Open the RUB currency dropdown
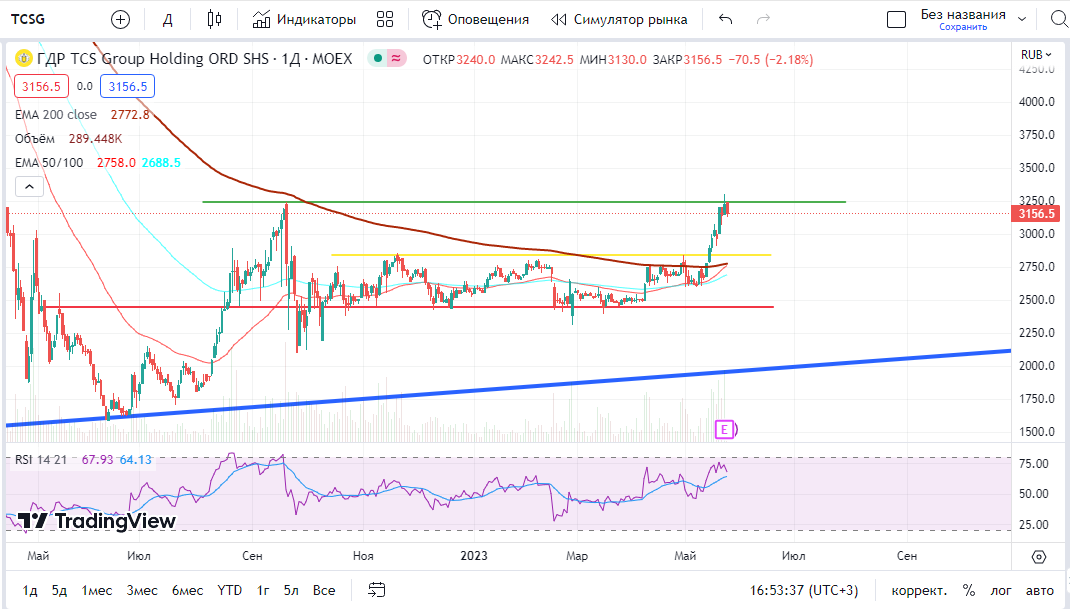Viewport: 1070px width, 609px height. coord(1036,55)
